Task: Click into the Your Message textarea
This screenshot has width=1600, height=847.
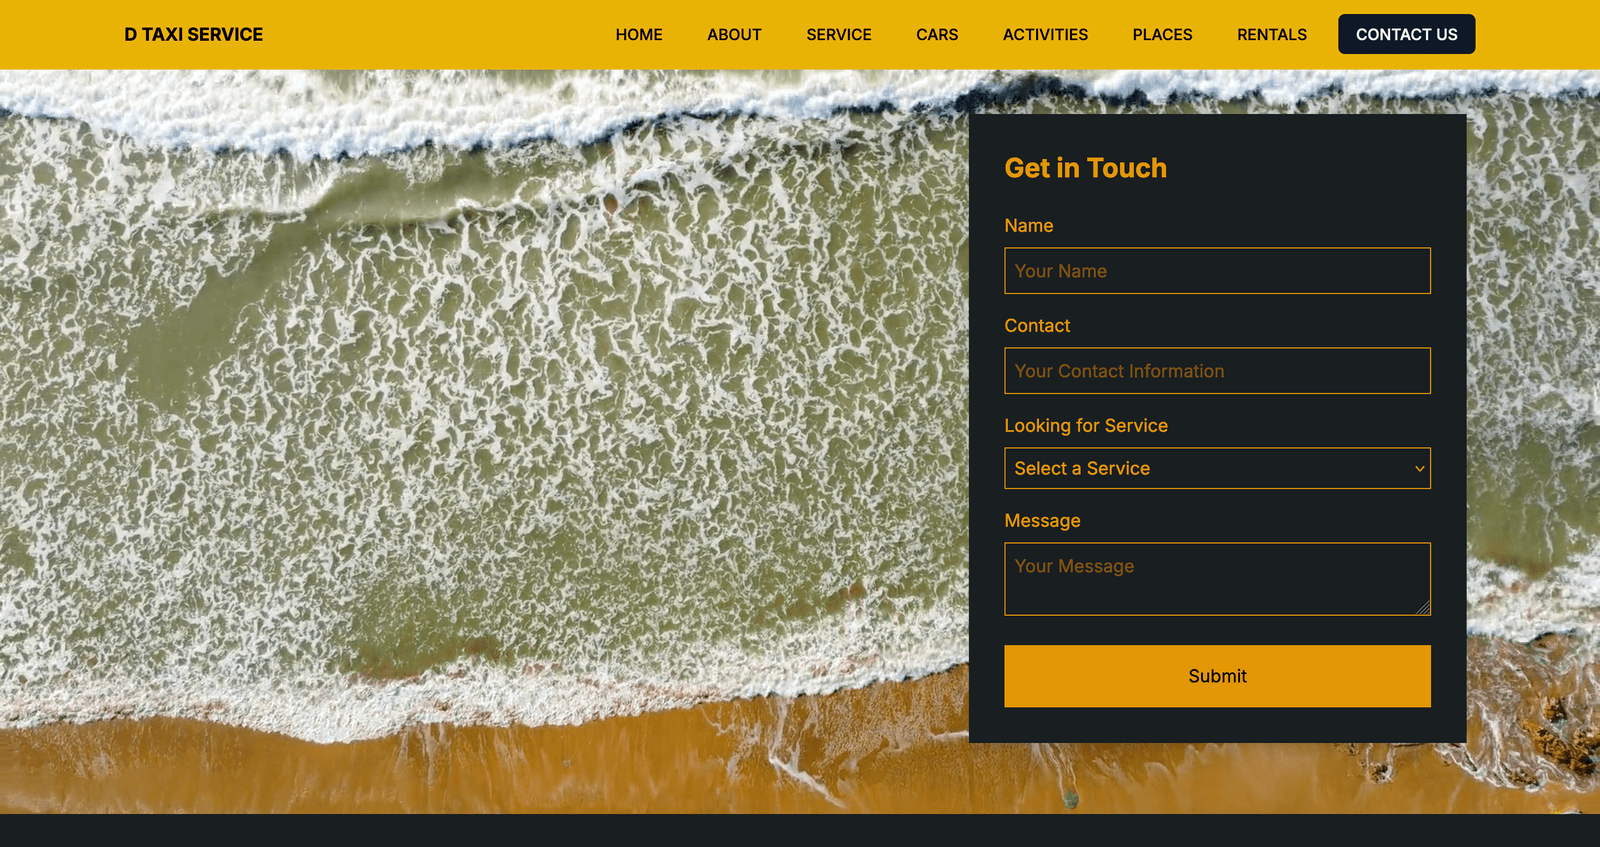Action: pyautogui.click(x=1216, y=579)
